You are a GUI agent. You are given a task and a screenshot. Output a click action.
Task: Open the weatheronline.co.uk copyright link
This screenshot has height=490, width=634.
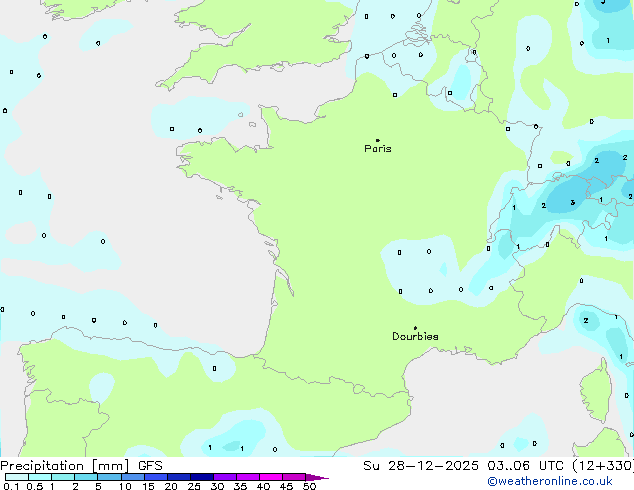click(x=550, y=481)
